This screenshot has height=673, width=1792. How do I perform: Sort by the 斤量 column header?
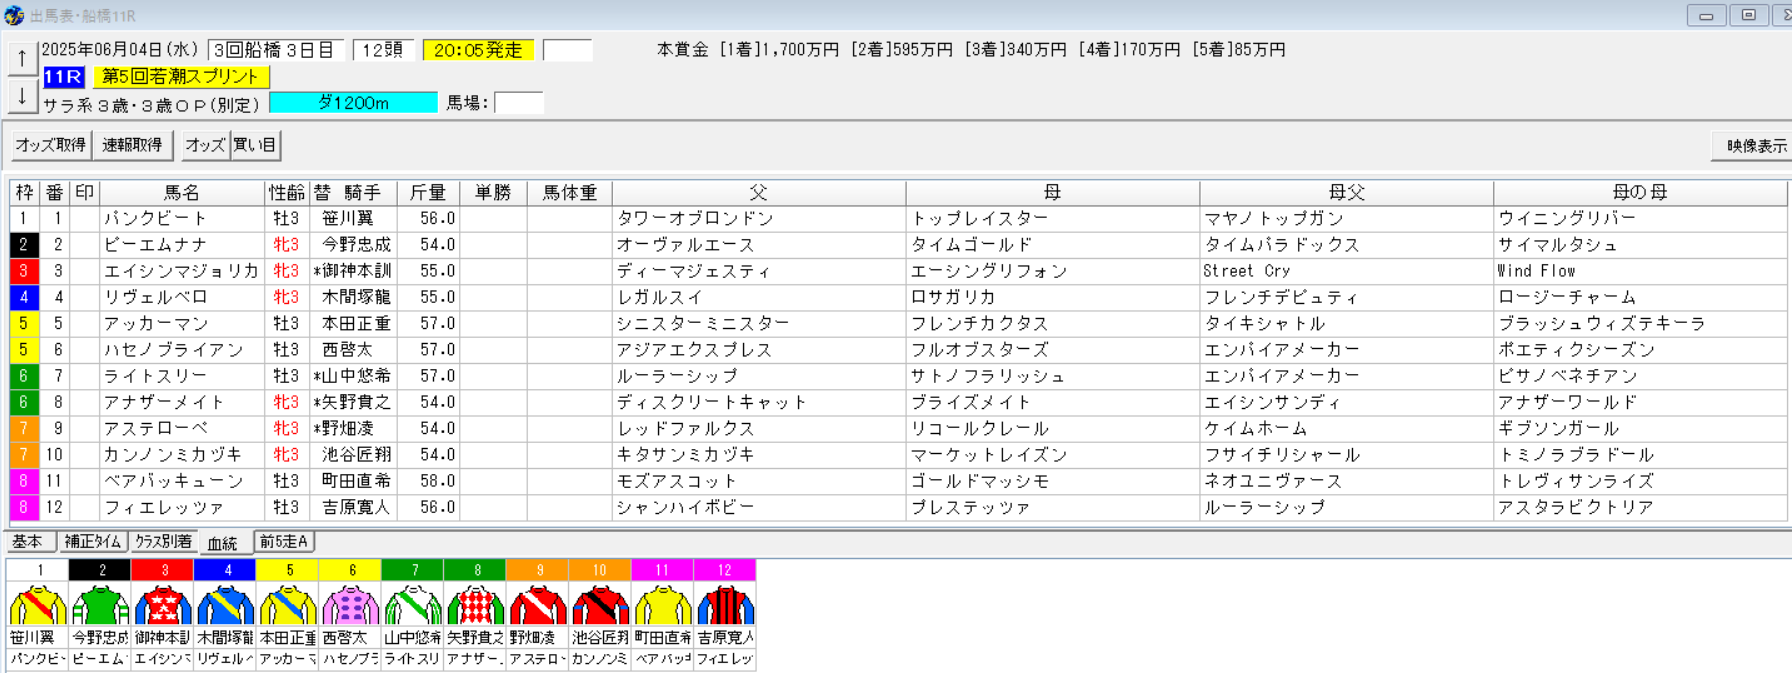(428, 193)
